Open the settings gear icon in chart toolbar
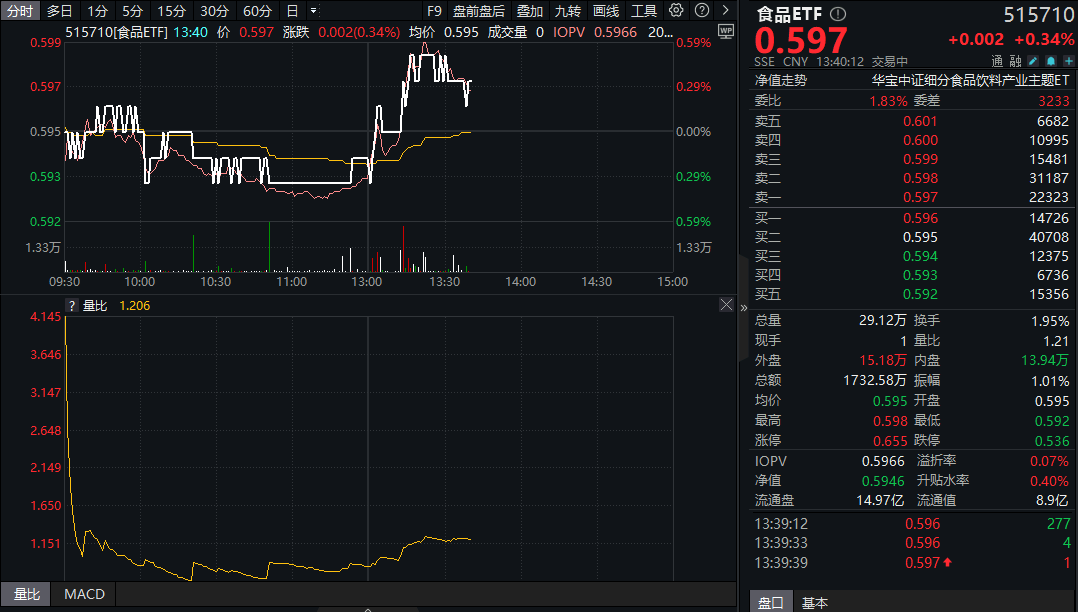 pos(676,11)
